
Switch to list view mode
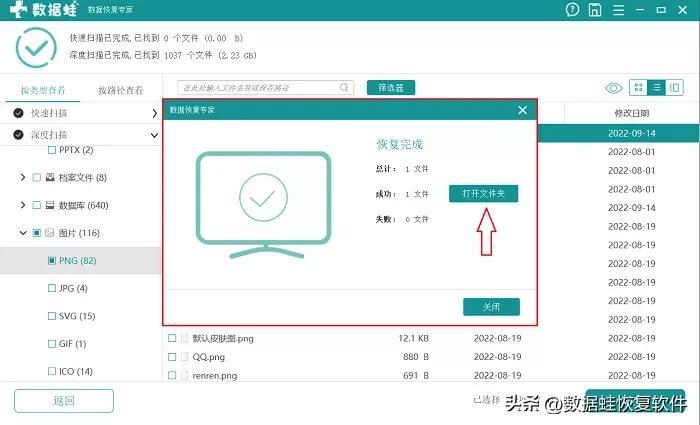coord(657,88)
